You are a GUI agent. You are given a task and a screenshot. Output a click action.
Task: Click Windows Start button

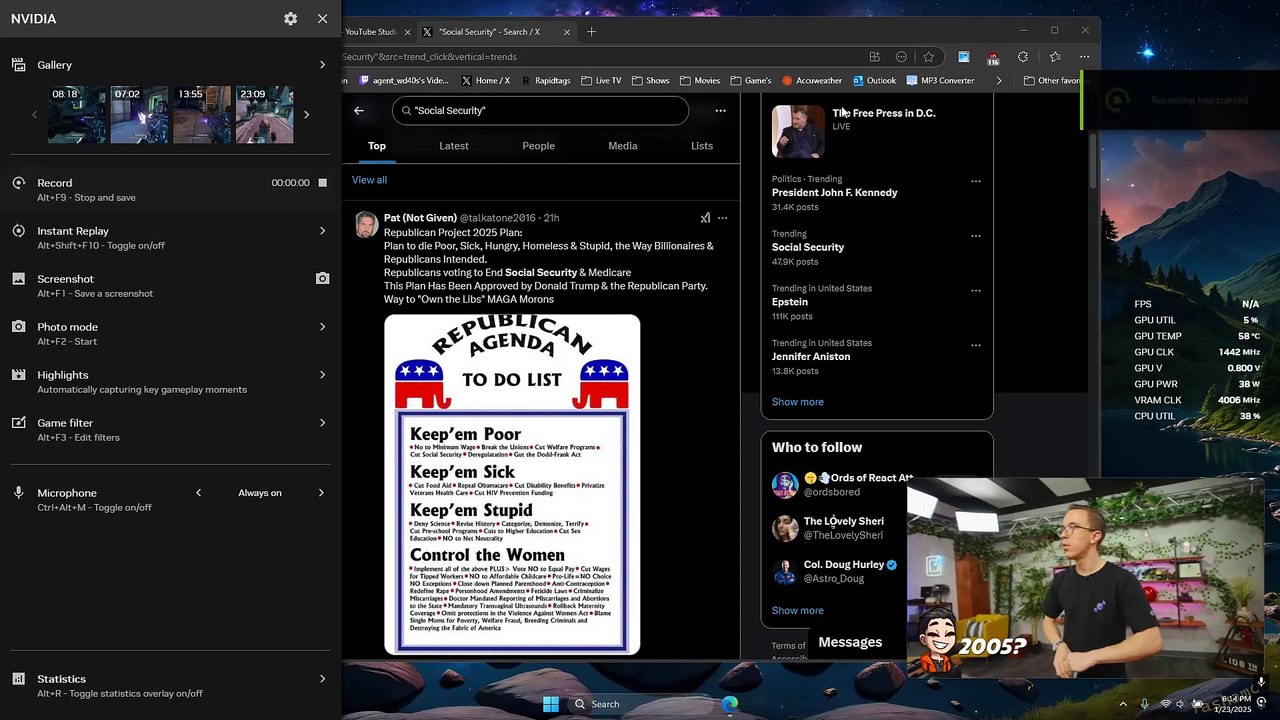point(551,704)
